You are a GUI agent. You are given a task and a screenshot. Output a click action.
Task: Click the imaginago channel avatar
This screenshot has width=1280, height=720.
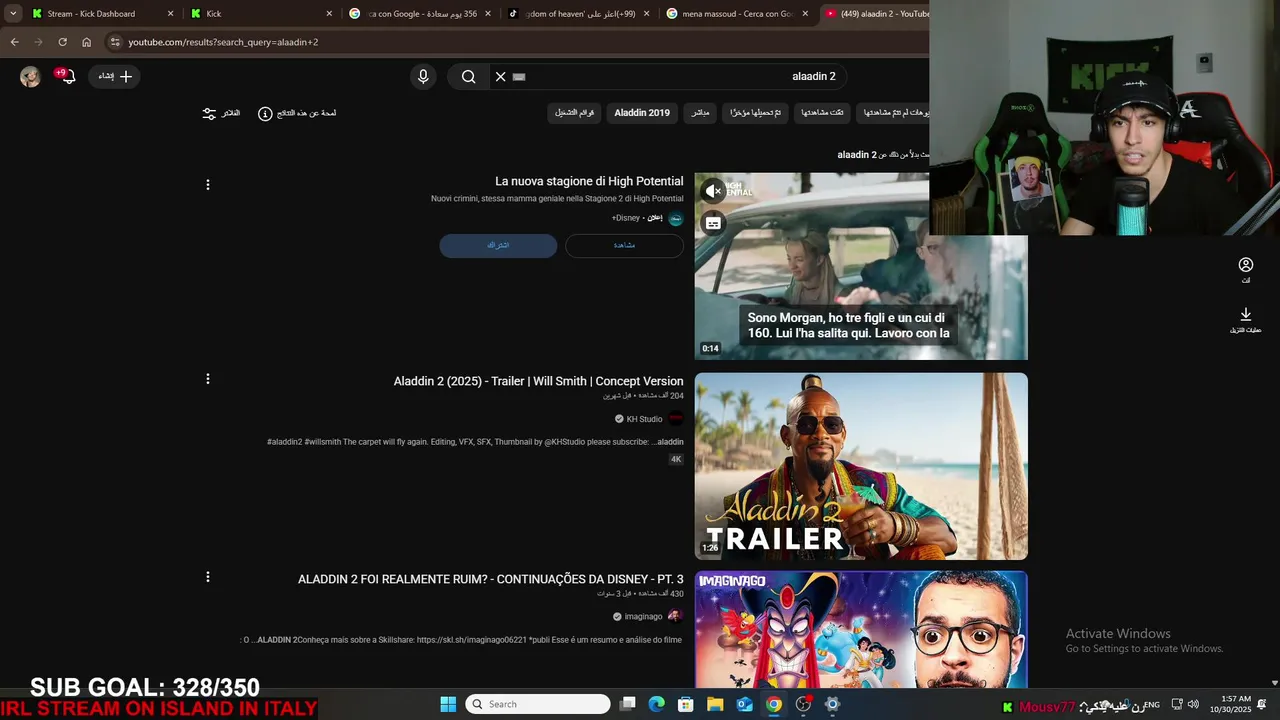(676, 617)
